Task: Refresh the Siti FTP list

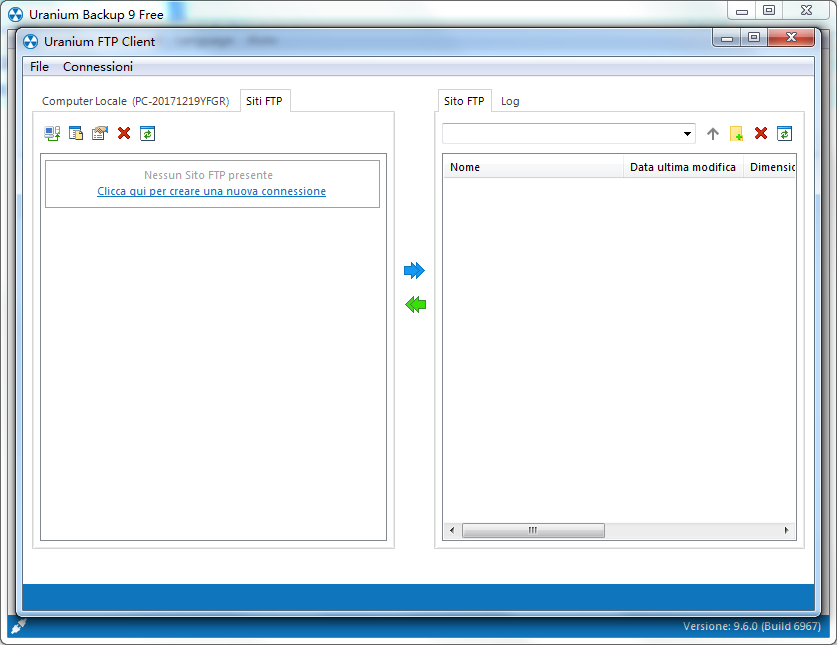Action: tap(147, 133)
